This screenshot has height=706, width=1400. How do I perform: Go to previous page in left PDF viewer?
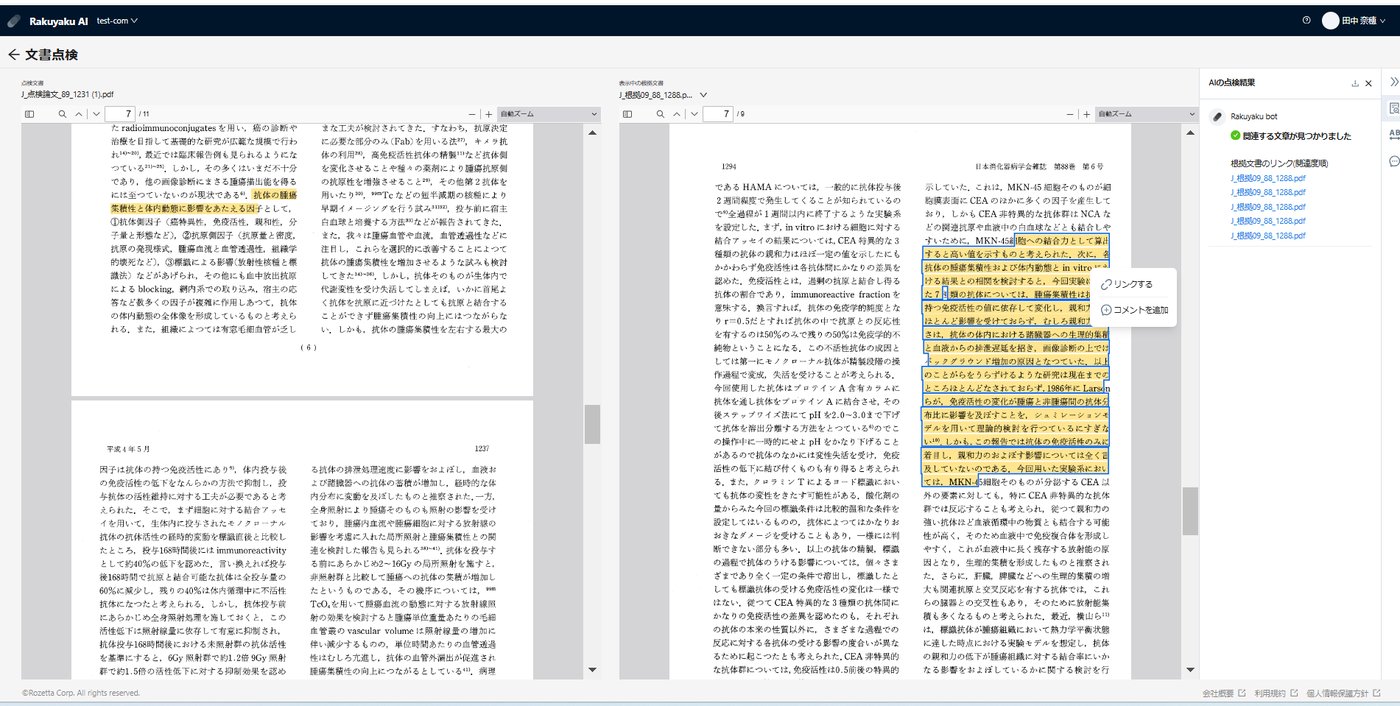point(79,114)
